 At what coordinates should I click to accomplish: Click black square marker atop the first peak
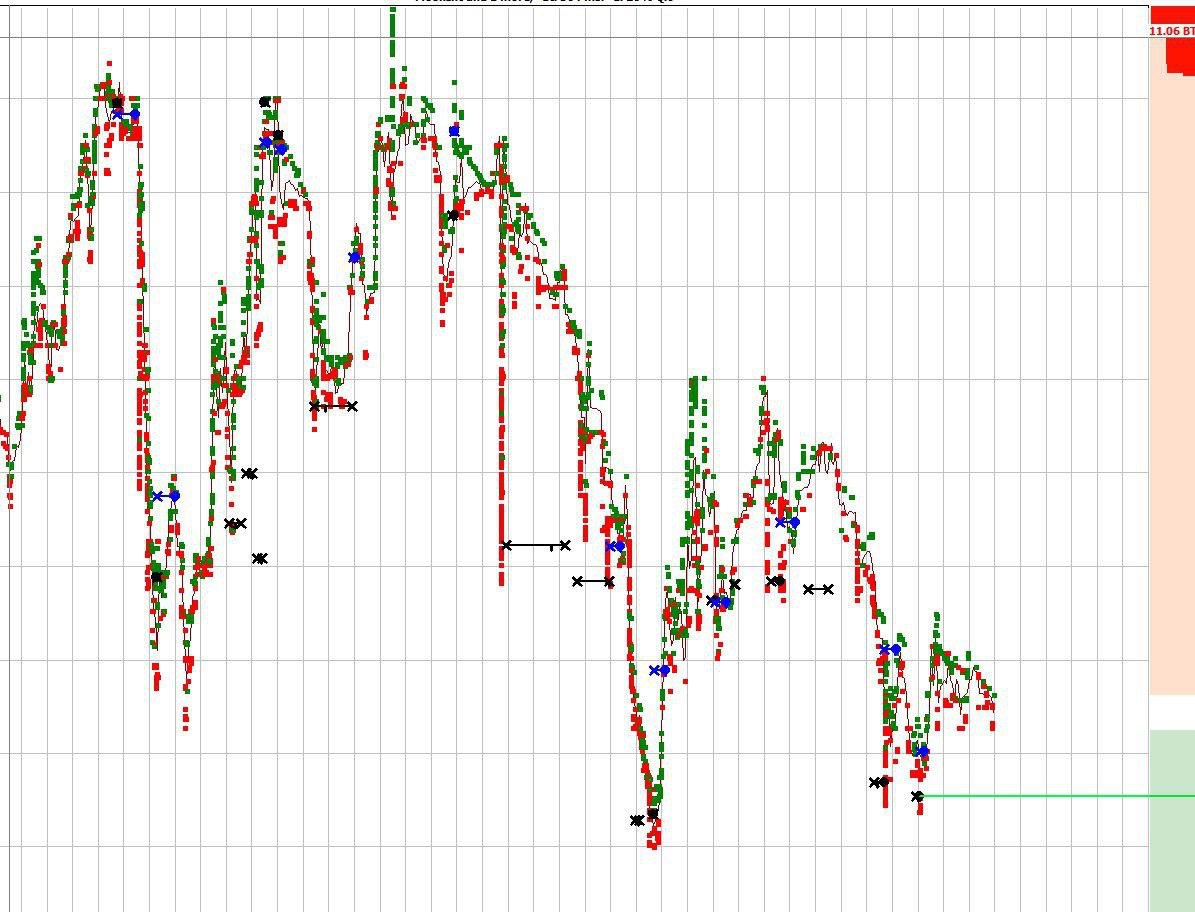[116, 102]
